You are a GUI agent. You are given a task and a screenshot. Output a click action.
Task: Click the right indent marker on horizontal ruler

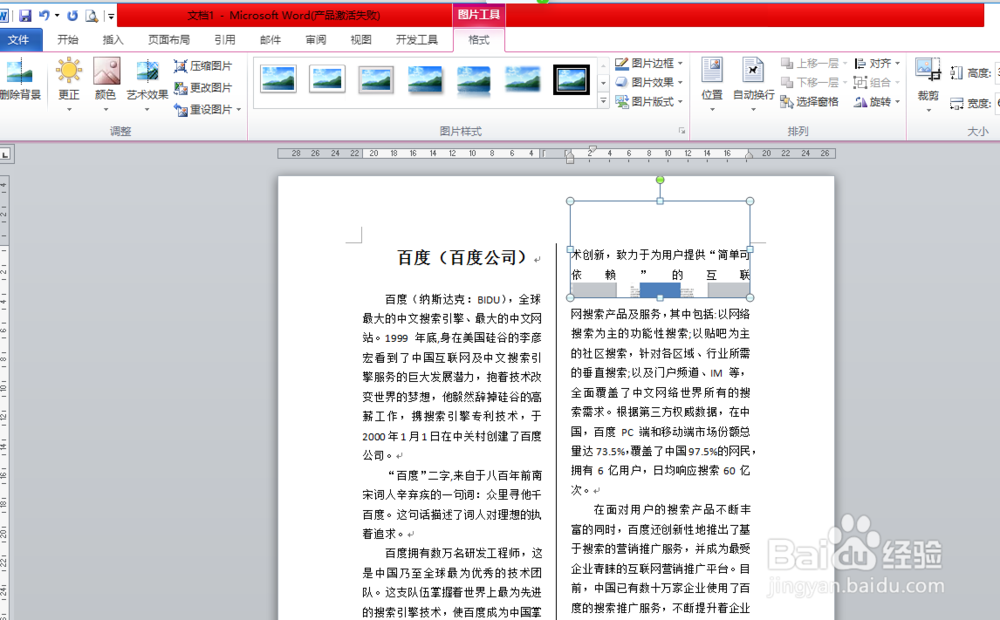[749, 155]
